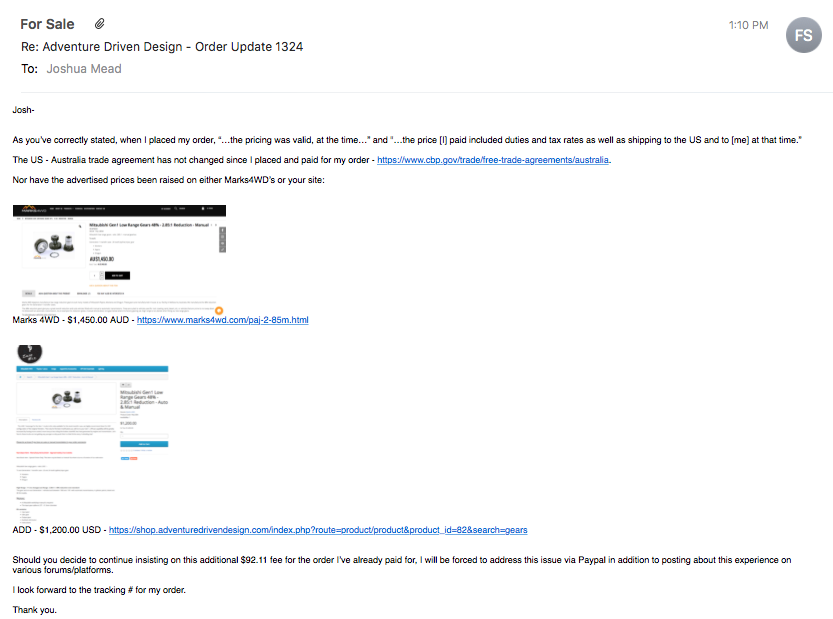Screen dimensions: 833x619
Task: Click the paperclip attachment icon
Action: 99,24
